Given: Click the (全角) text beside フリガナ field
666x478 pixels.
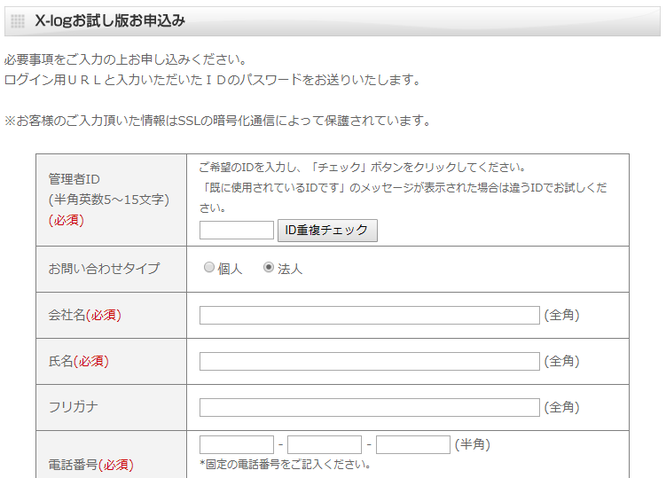Looking at the screenshot, I should 562,407.
